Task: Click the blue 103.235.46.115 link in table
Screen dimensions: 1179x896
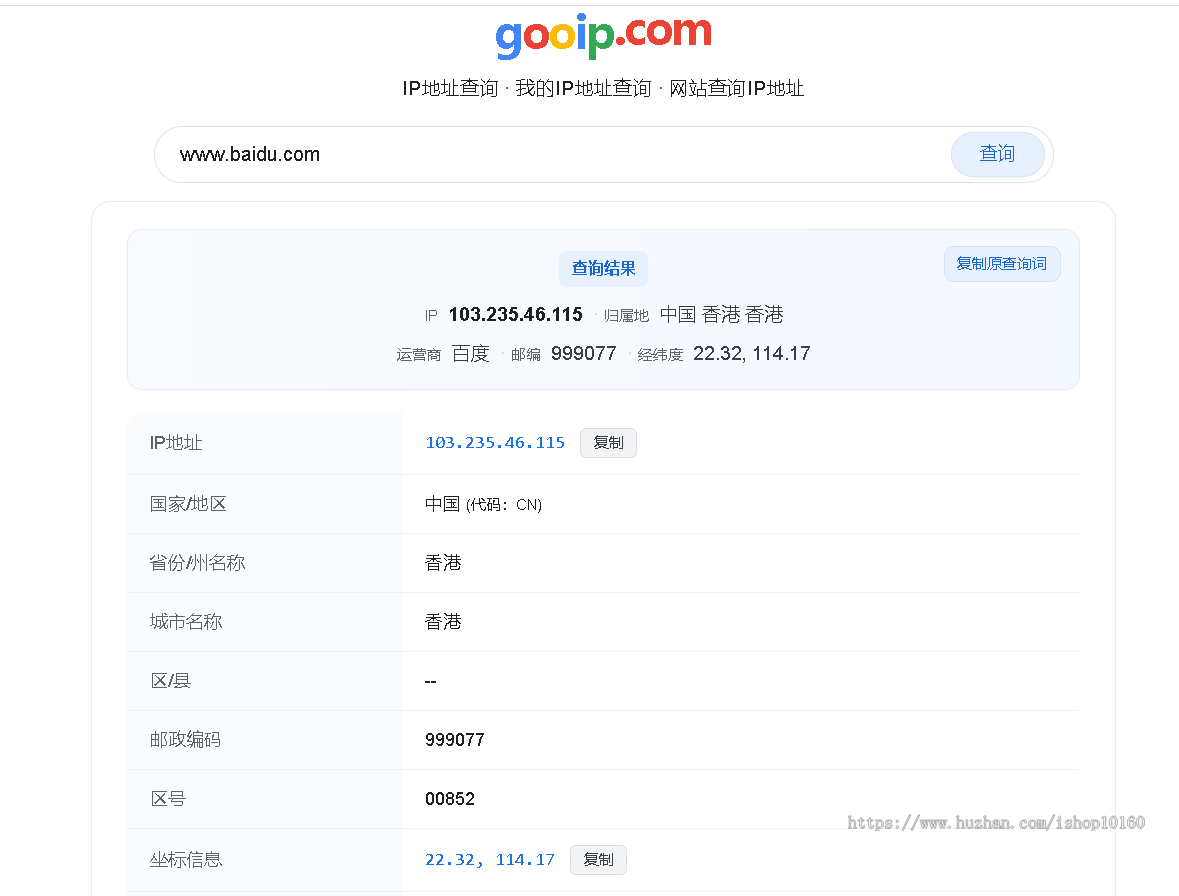Action: (x=495, y=443)
